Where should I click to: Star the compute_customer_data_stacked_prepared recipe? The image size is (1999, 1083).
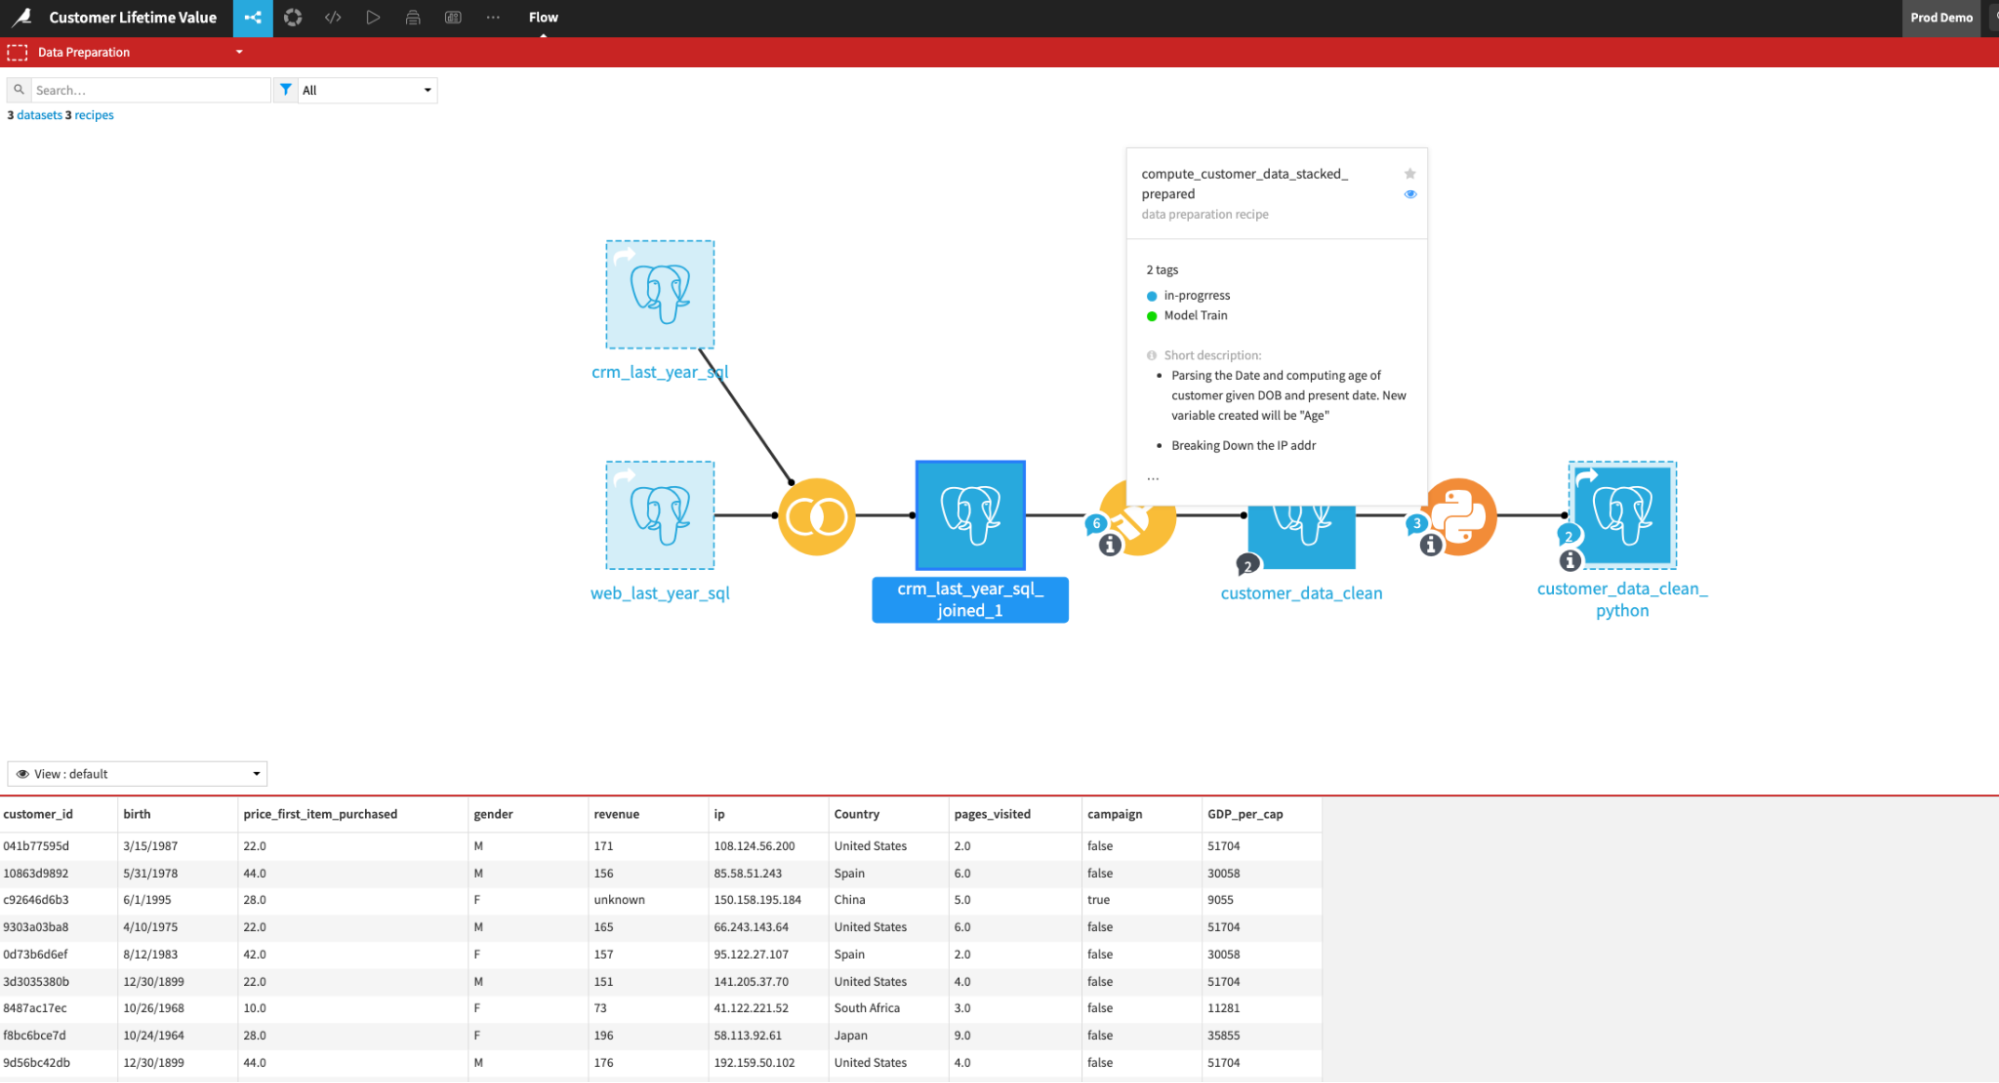[1410, 173]
